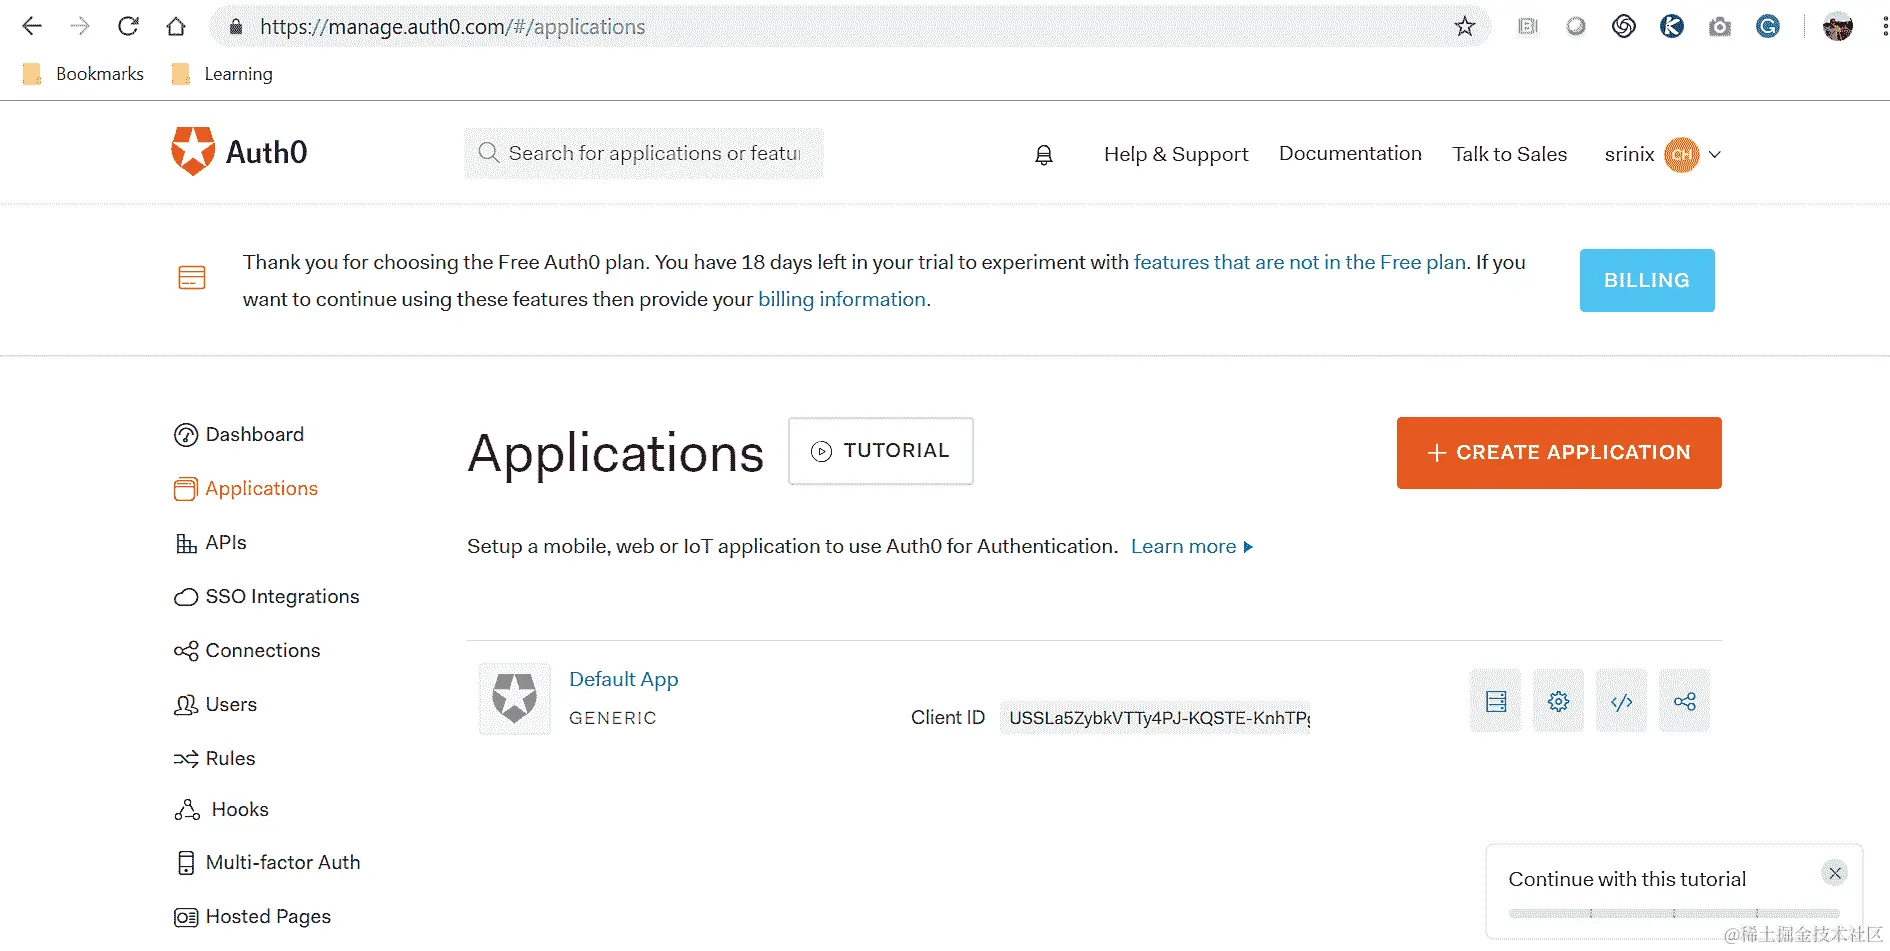Open the Chrome profile avatar
This screenshot has height=951, width=1890.
1838,26
